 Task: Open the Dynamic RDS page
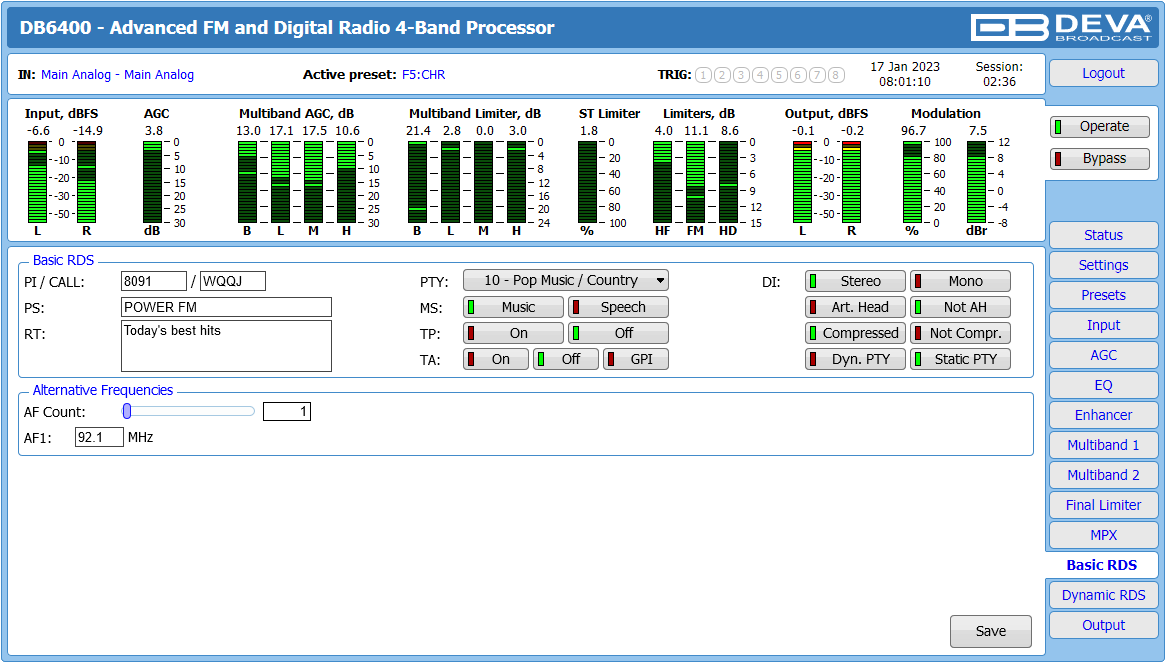click(x=1104, y=595)
